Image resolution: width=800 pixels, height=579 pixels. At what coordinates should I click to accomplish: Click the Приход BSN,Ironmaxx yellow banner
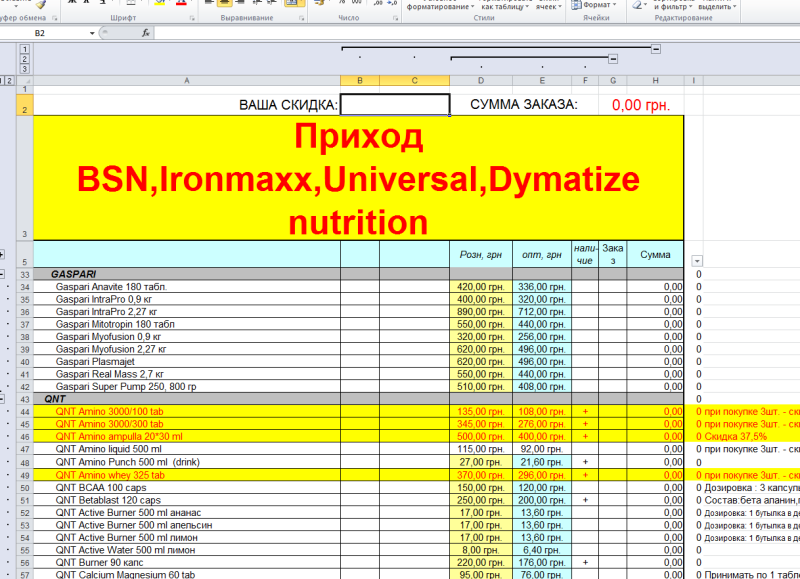coord(358,179)
